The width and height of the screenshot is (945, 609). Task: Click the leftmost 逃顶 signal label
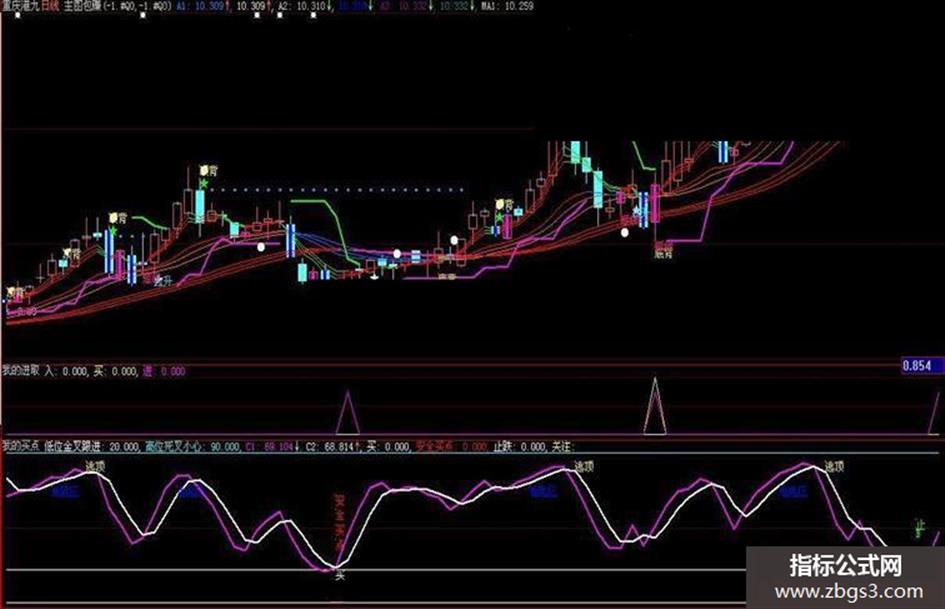point(95,465)
